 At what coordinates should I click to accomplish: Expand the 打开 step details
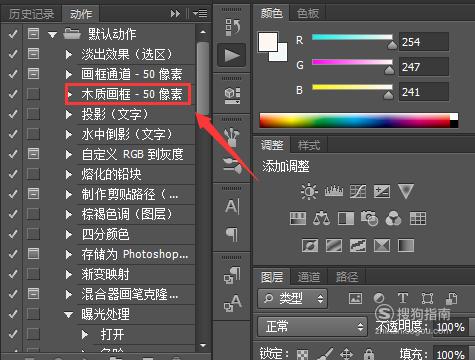[85, 334]
